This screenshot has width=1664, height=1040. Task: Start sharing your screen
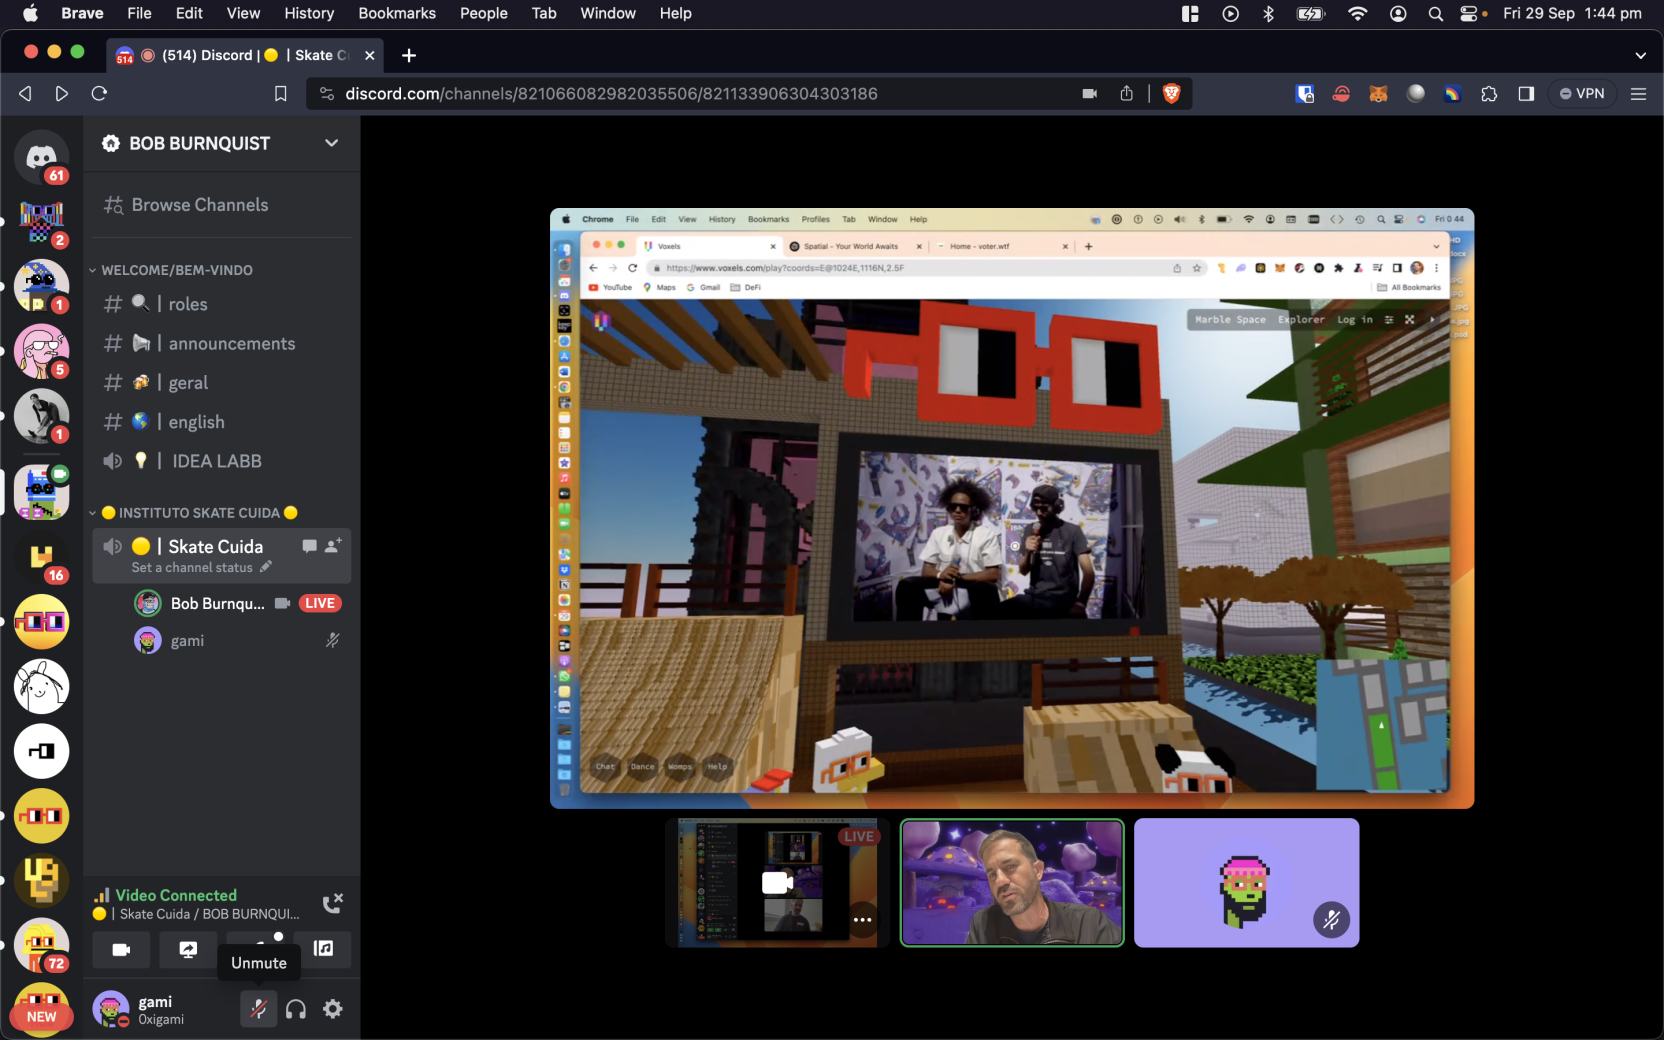click(188, 949)
